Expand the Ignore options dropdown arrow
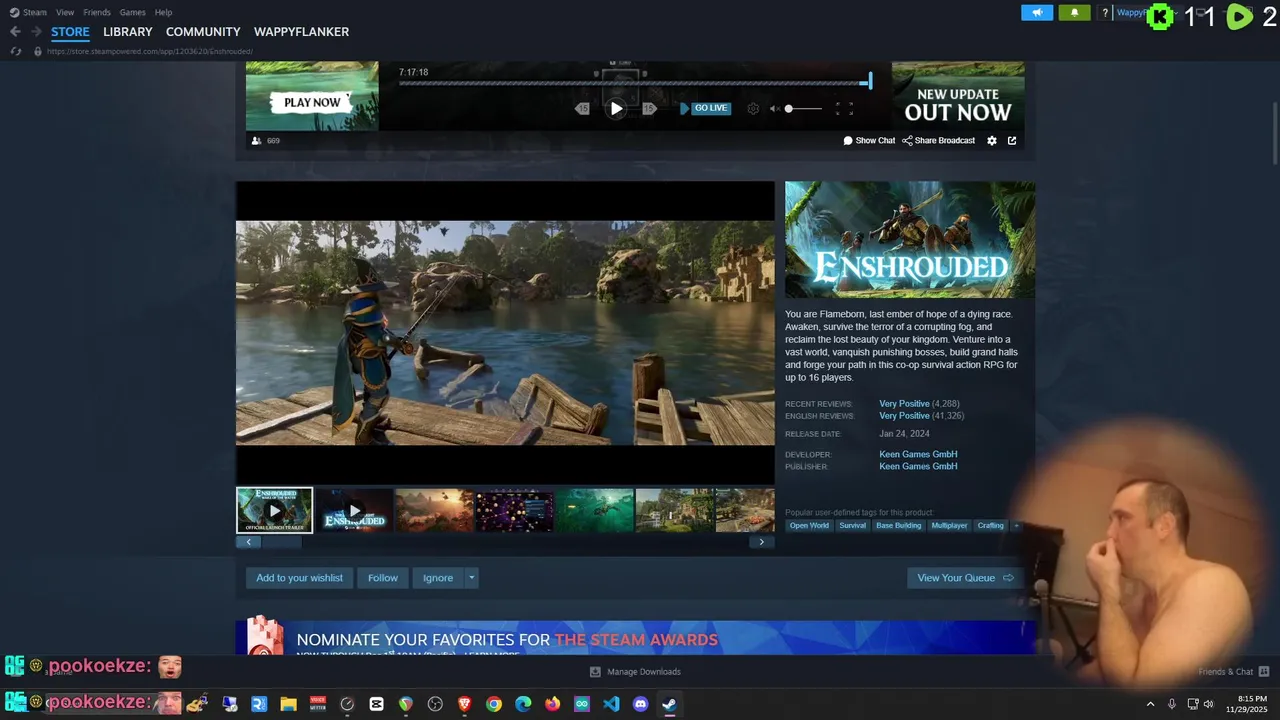Image resolution: width=1280 pixels, height=720 pixels. [471, 578]
